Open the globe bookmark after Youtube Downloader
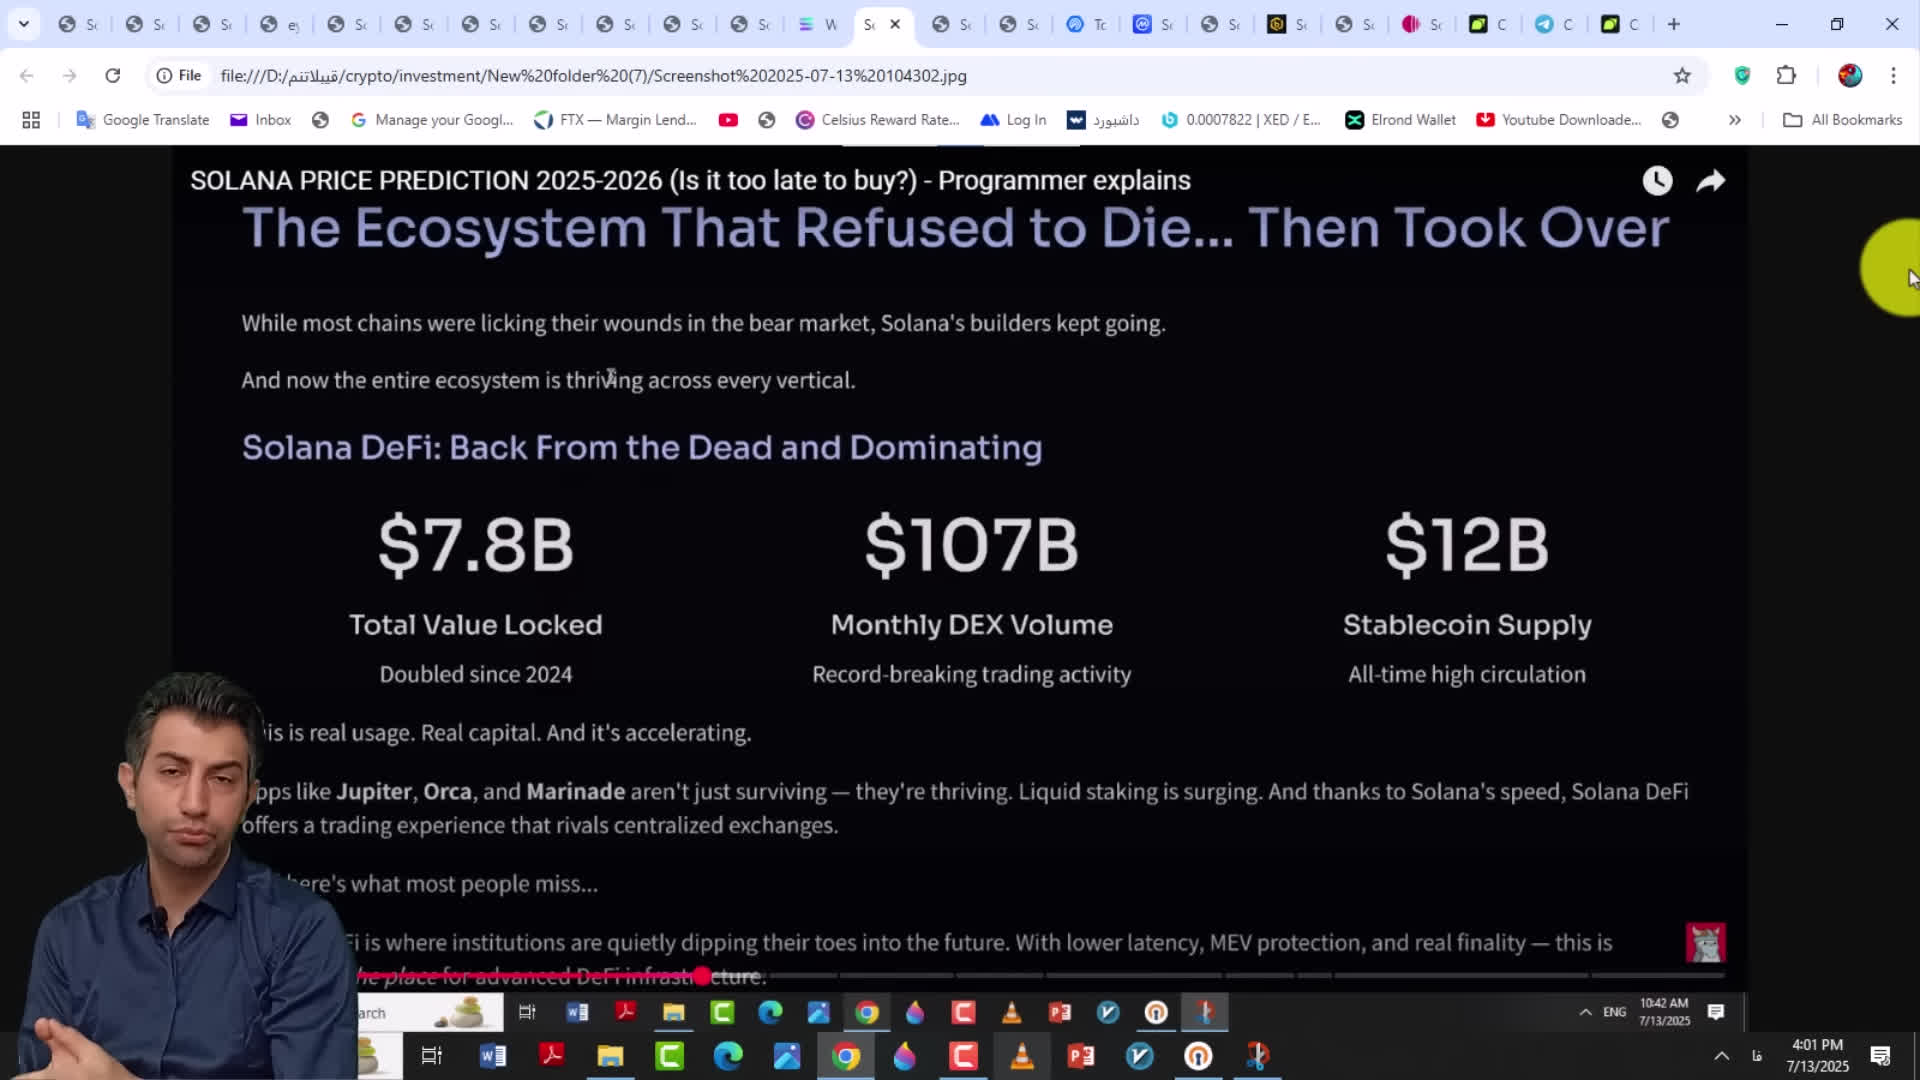 pos(1670,120)
